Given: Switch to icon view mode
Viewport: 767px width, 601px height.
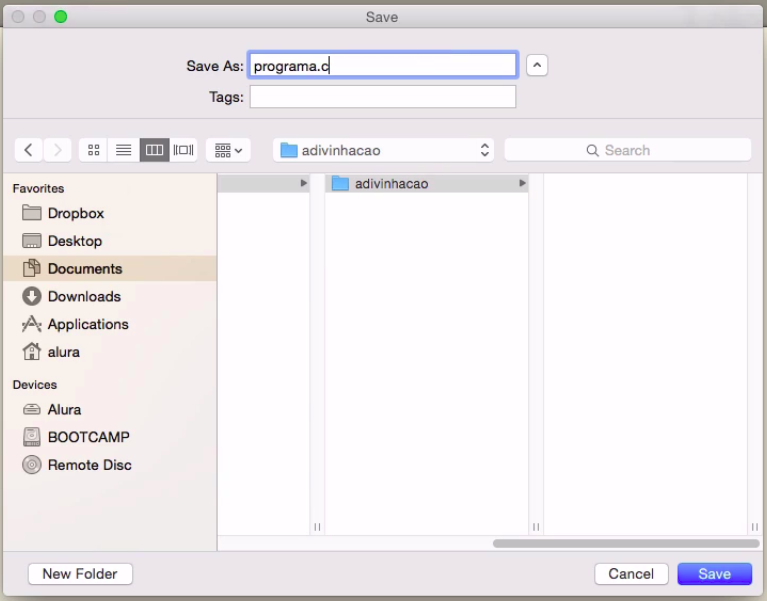Looking at the screenshot, I should [94, 150].
